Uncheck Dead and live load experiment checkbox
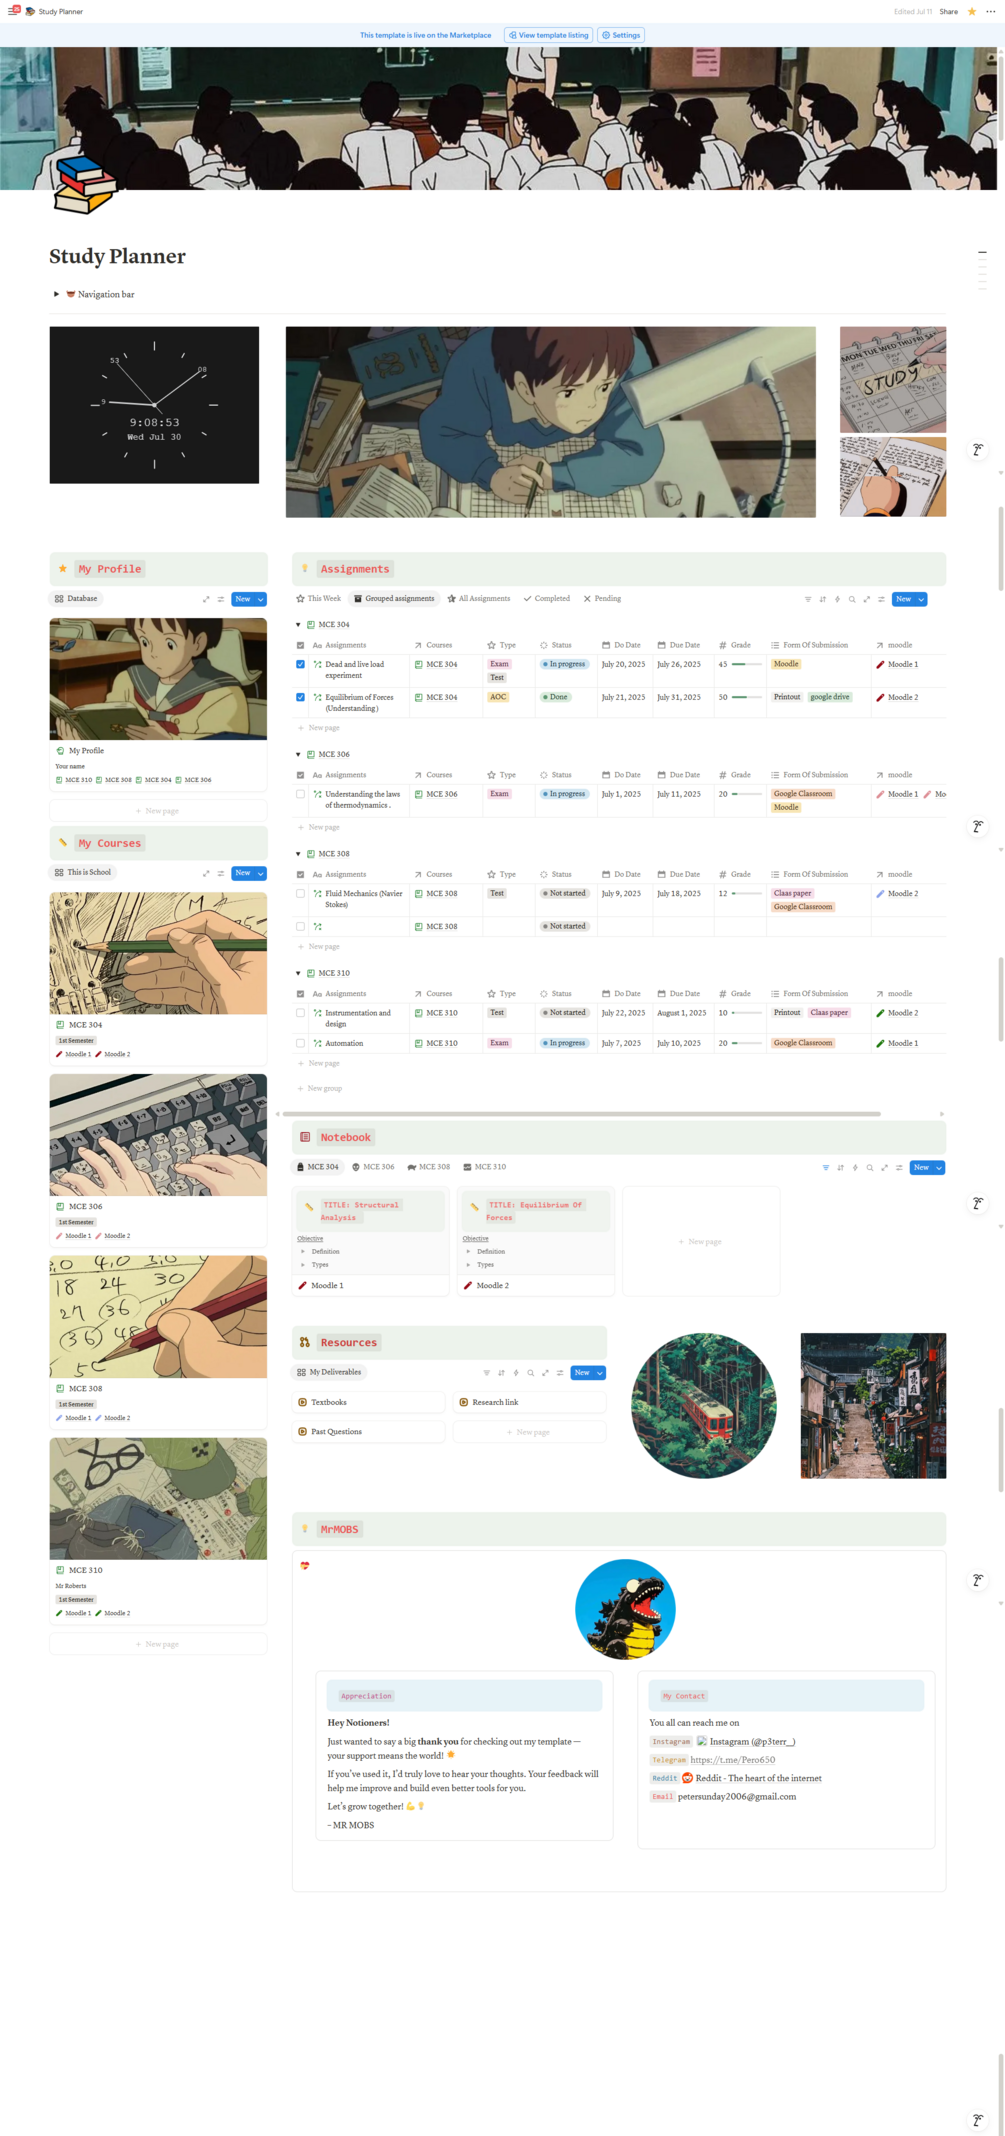 coord(300,664)
